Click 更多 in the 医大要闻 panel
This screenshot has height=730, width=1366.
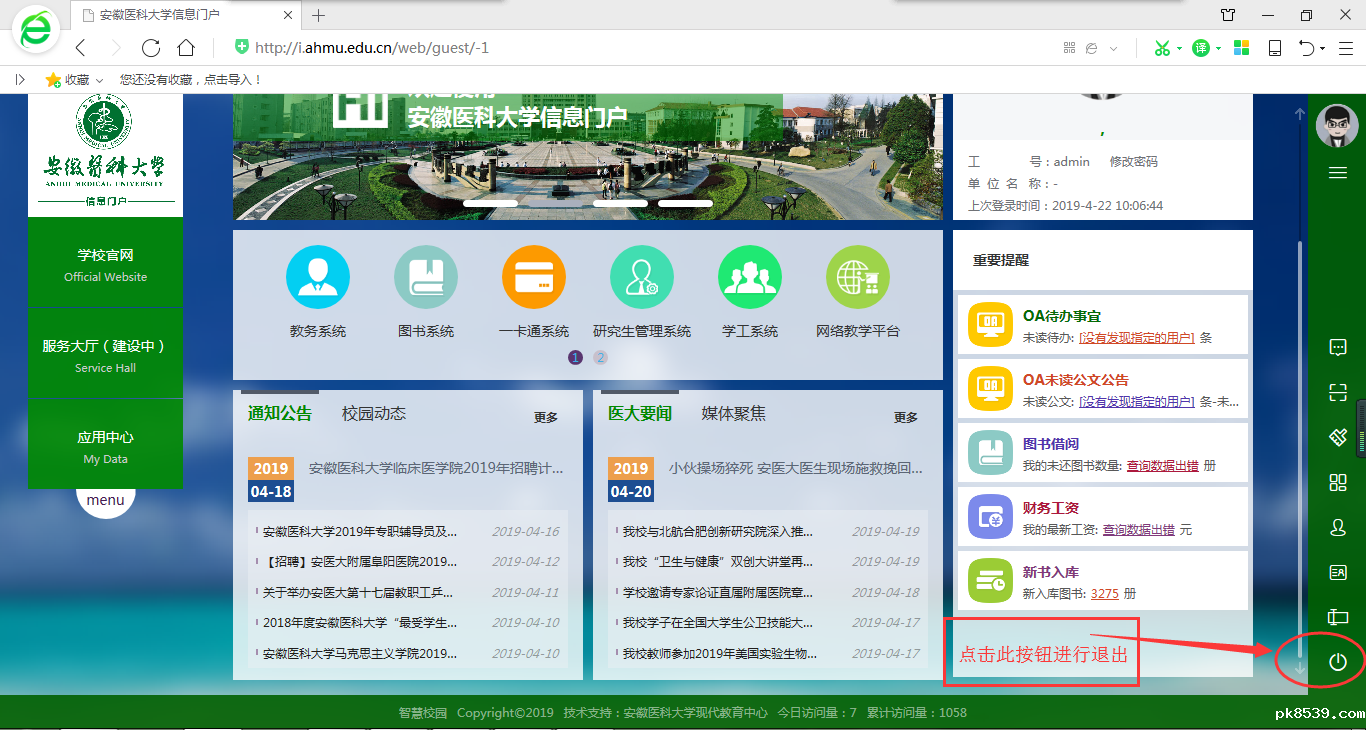pyautogui.click(x=906, y=418)
